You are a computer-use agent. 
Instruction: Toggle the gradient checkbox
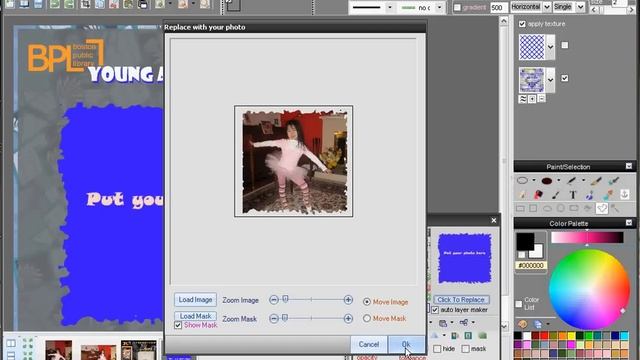(x=457, y=7)
